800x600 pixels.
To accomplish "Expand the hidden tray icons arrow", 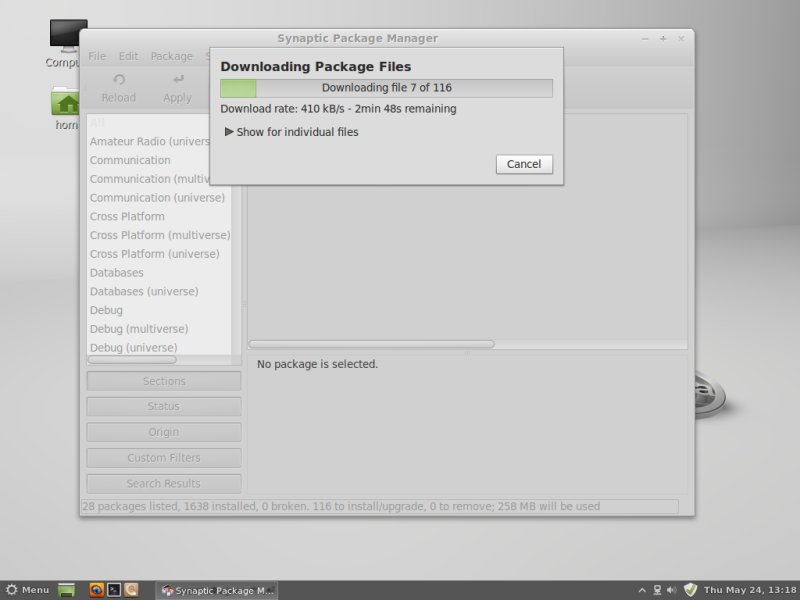I will [642, 590].
